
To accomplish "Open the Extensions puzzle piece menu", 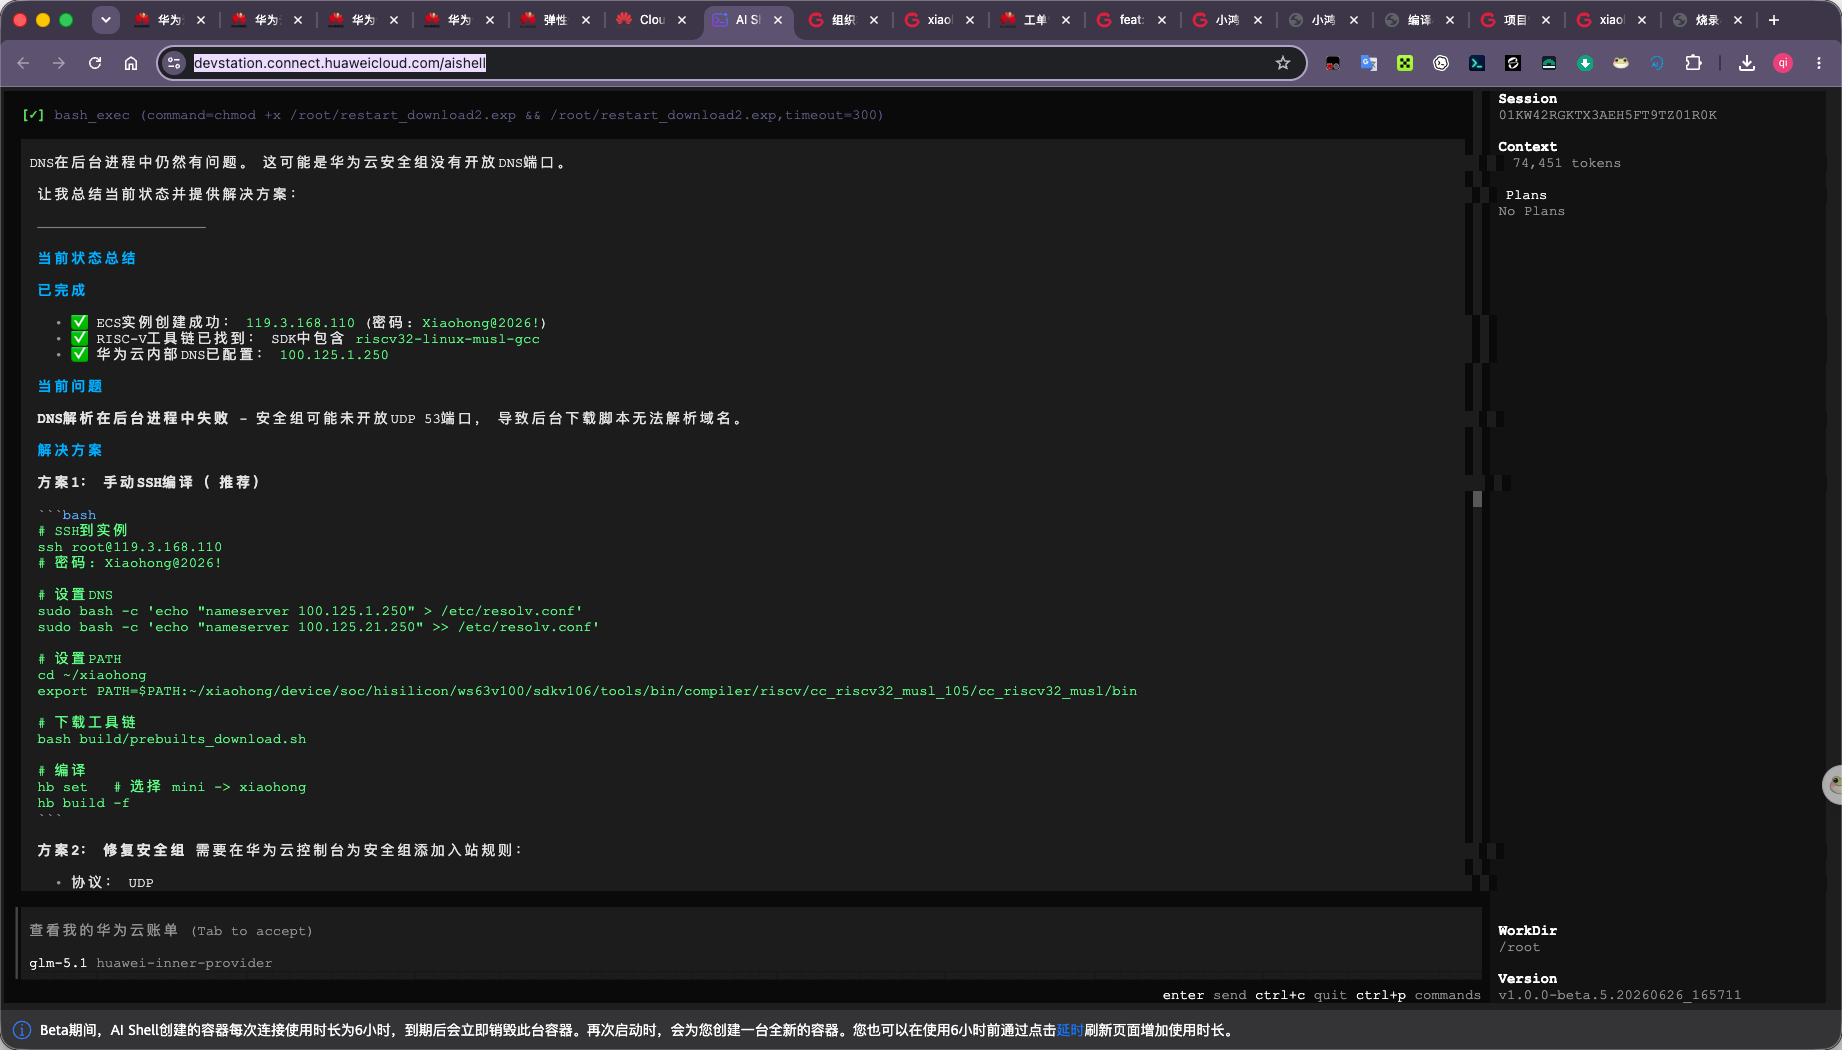I will tap(1693, 63).
